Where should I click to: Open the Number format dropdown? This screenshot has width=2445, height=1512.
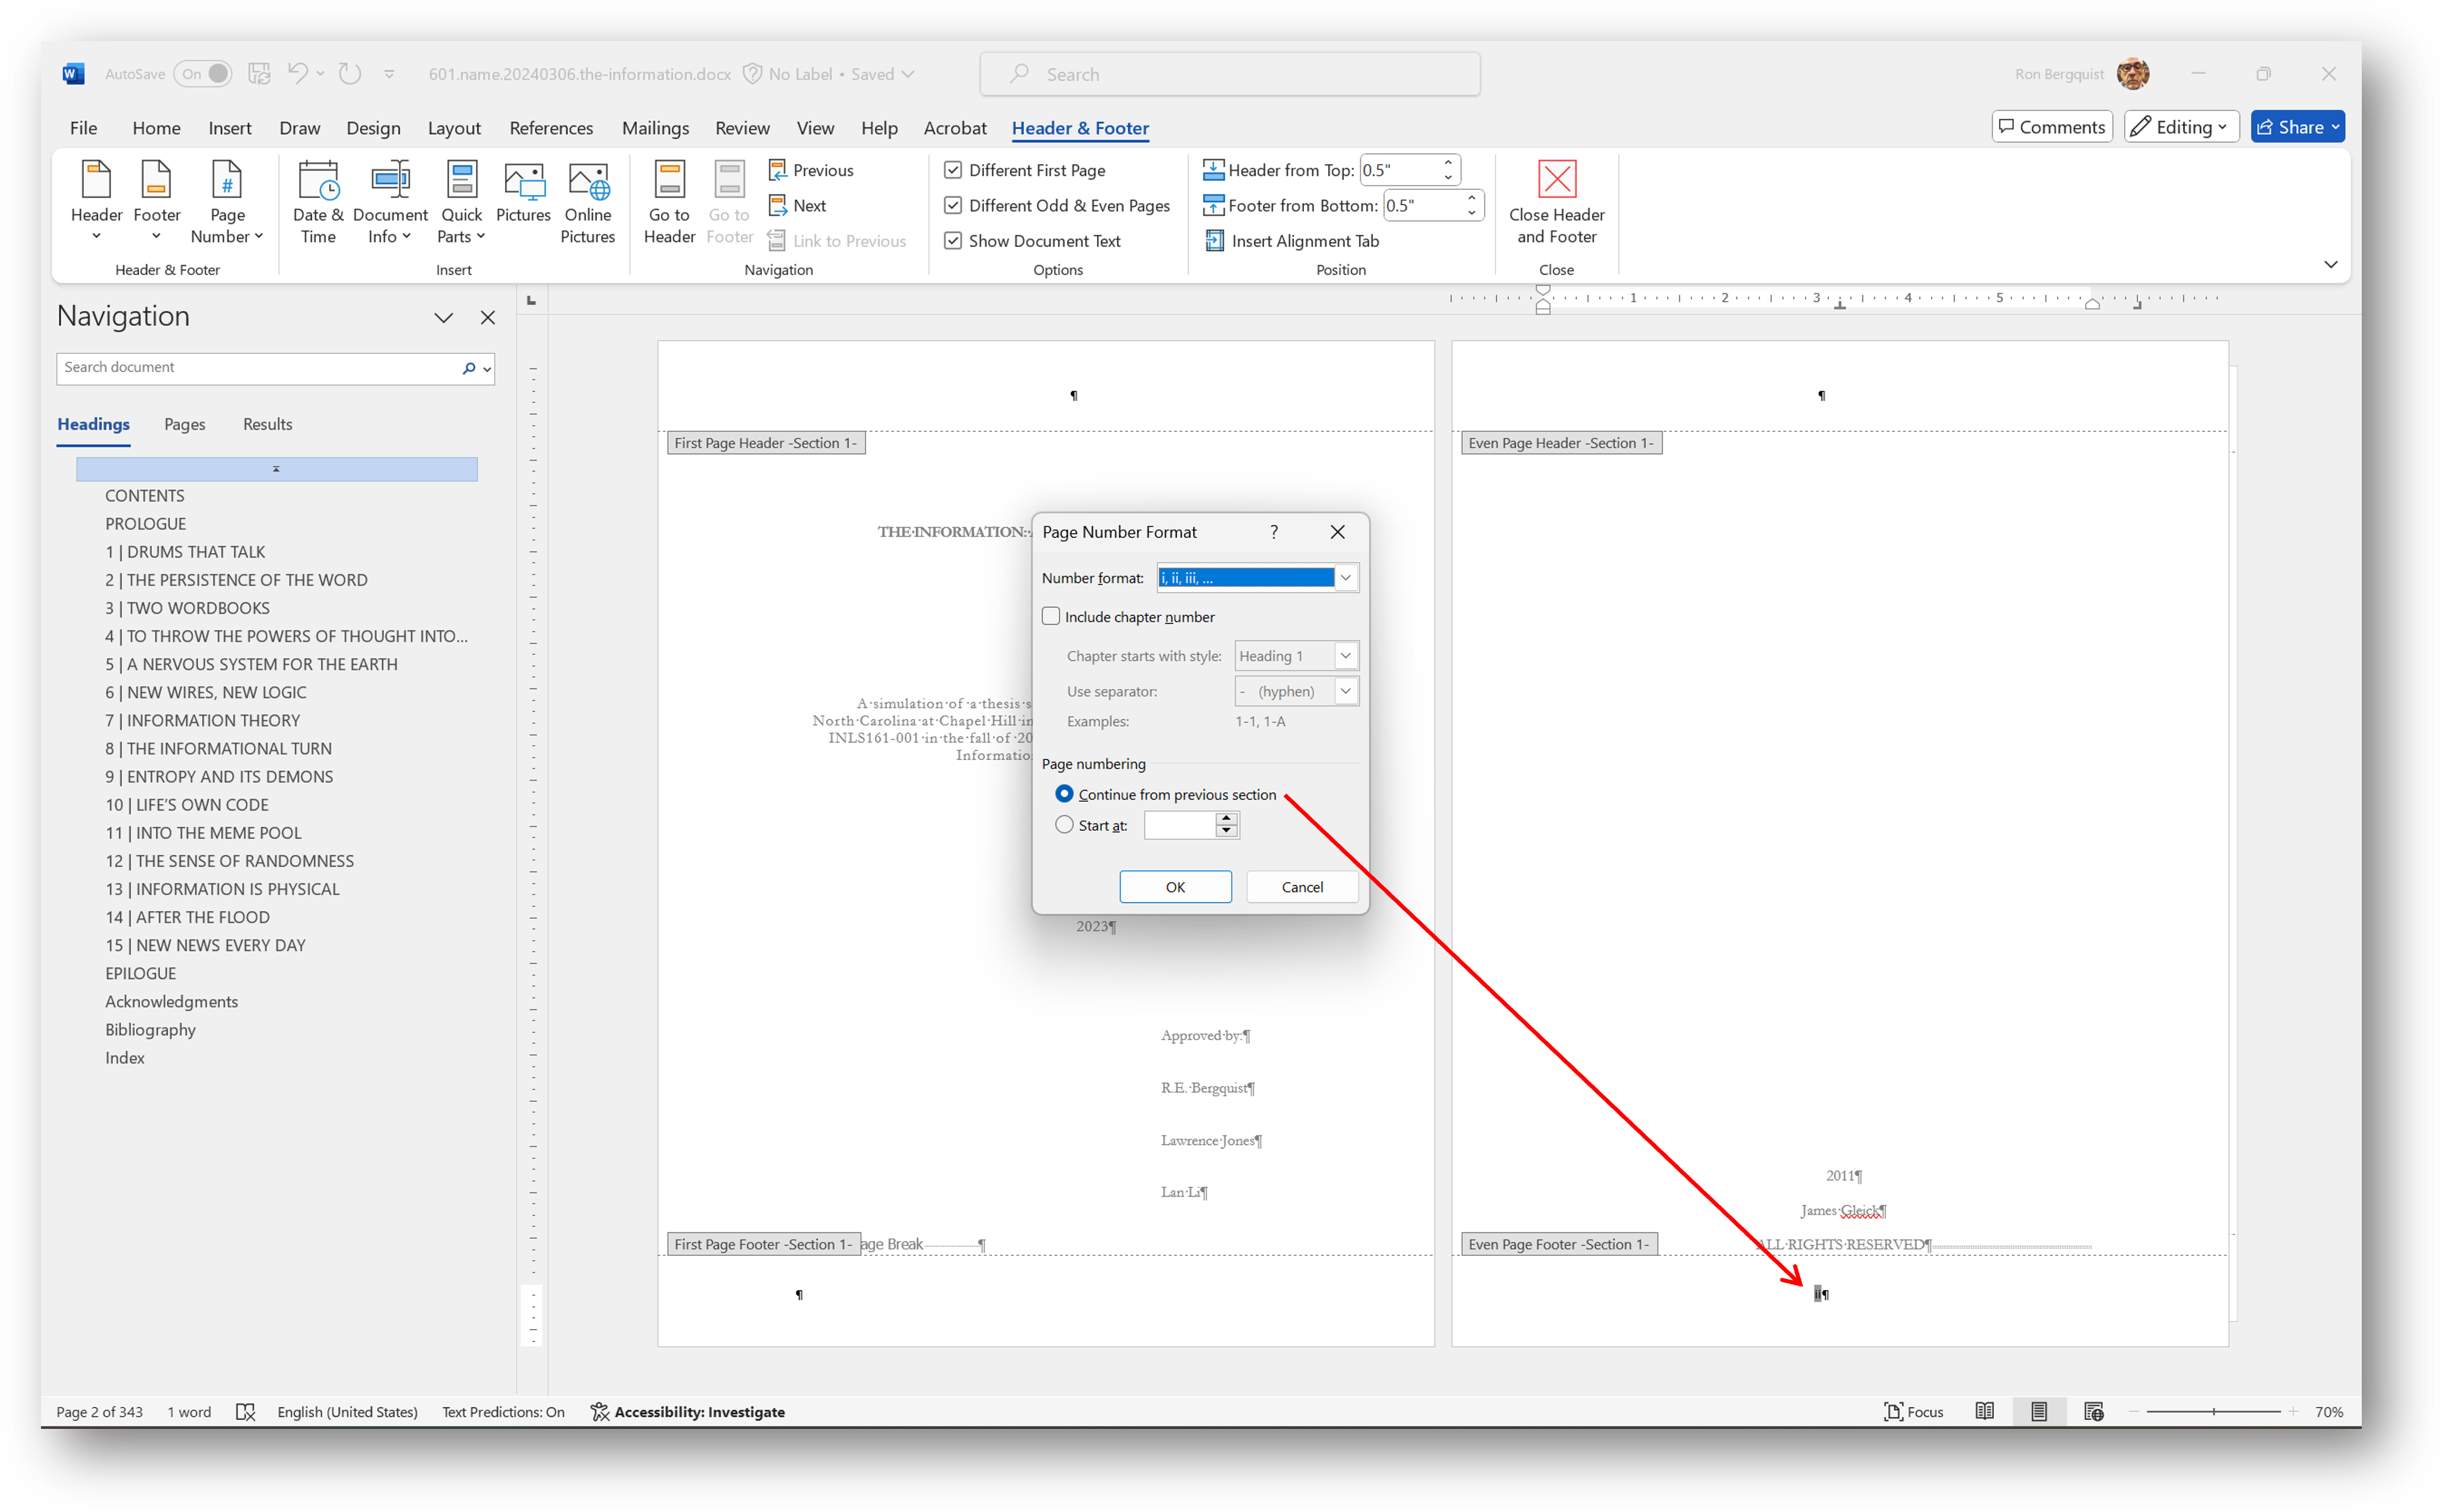pyautogui.click(x=1346, y=577)
